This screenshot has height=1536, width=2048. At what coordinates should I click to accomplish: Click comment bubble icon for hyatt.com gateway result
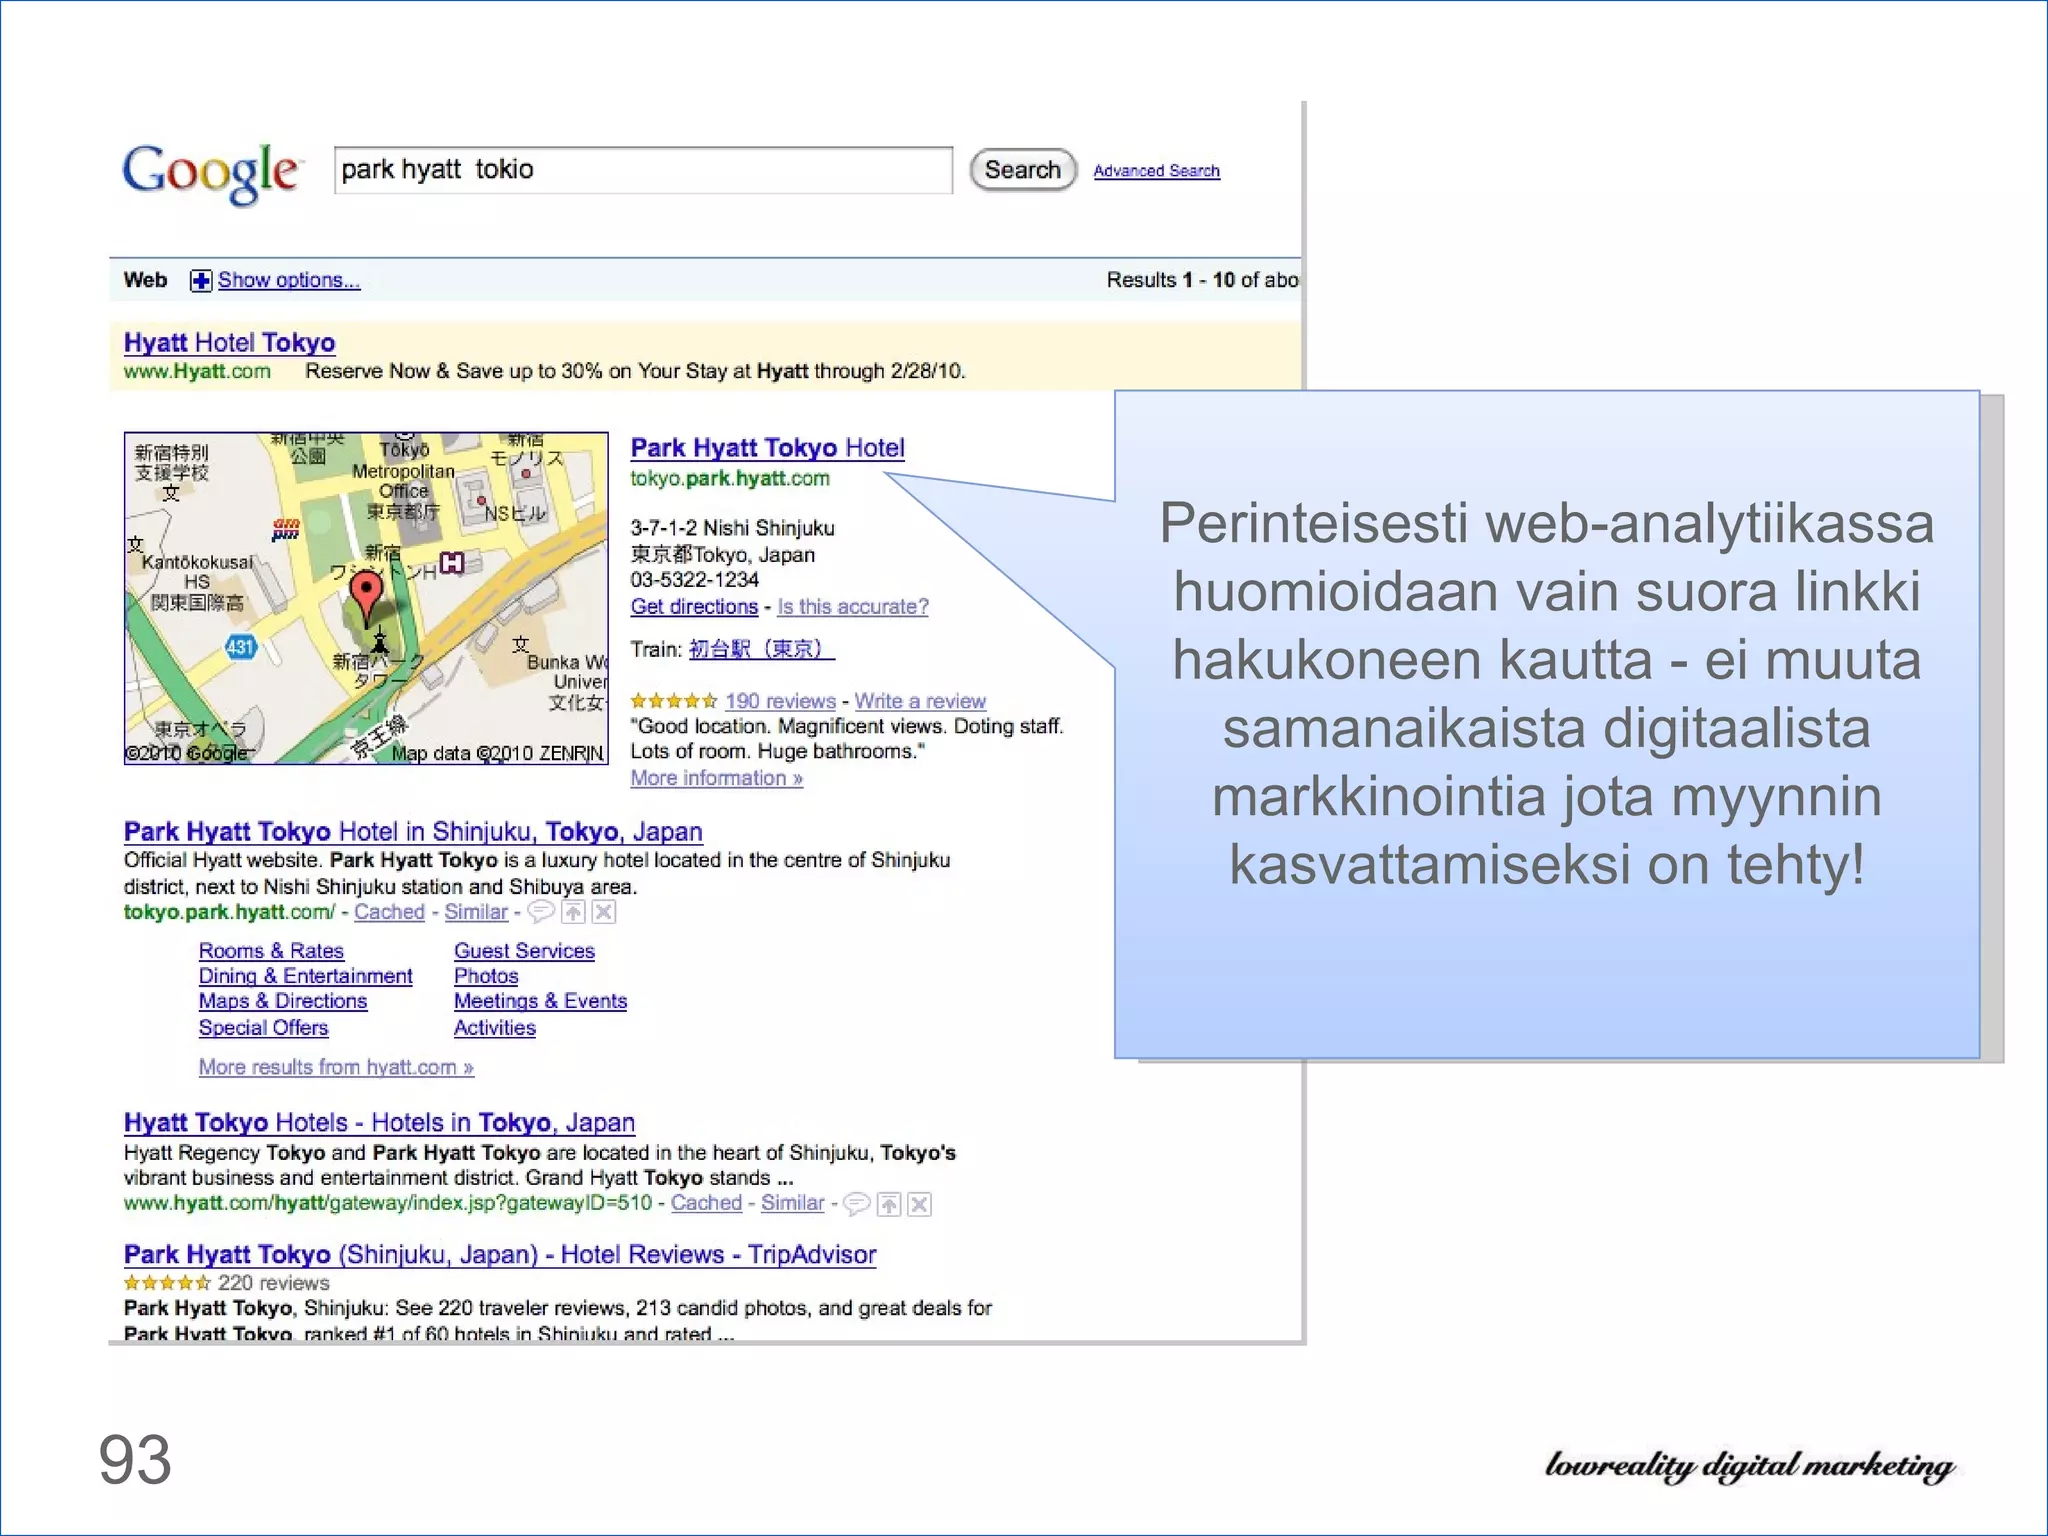click(857, 1204)
